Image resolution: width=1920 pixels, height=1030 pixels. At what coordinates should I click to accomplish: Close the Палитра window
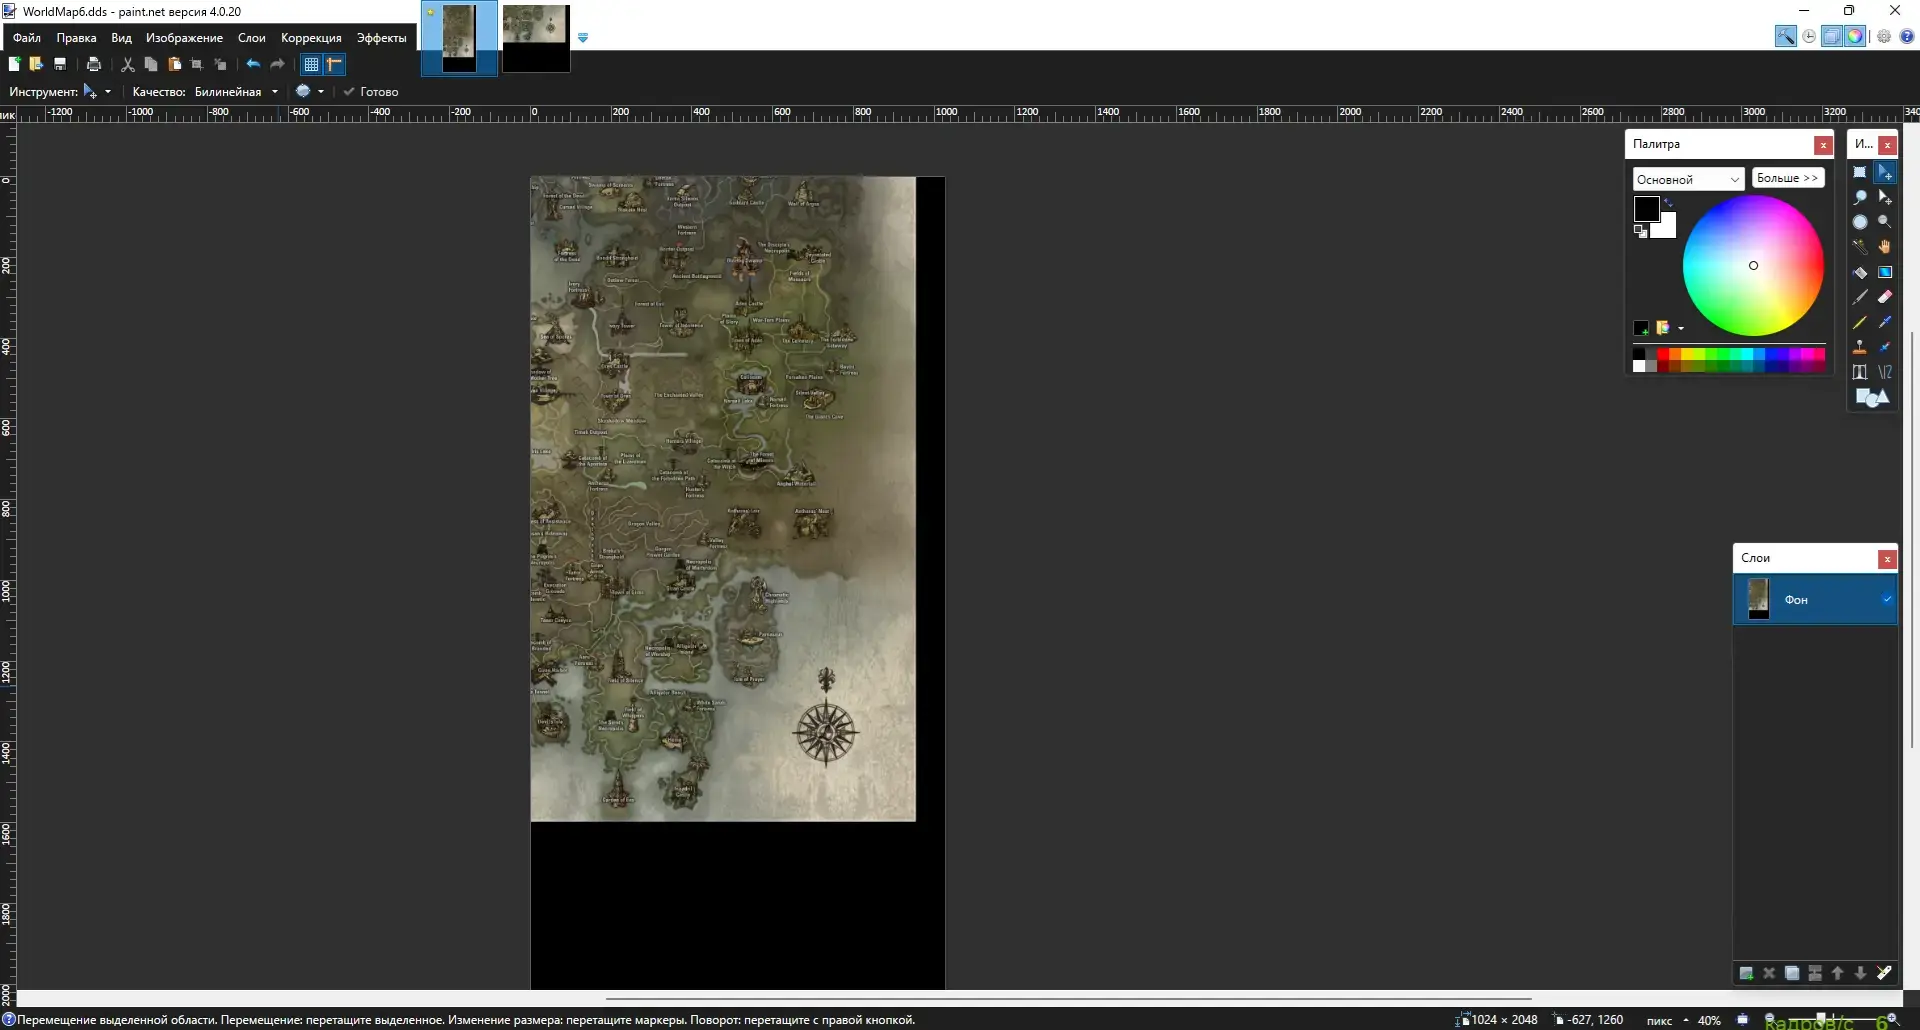tap(1823, 145)
